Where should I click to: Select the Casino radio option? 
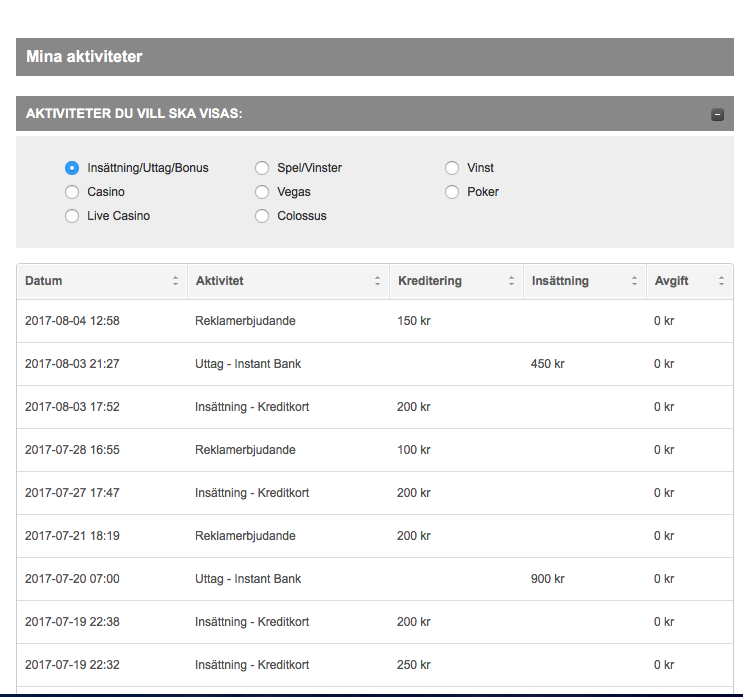click(72, 192)
